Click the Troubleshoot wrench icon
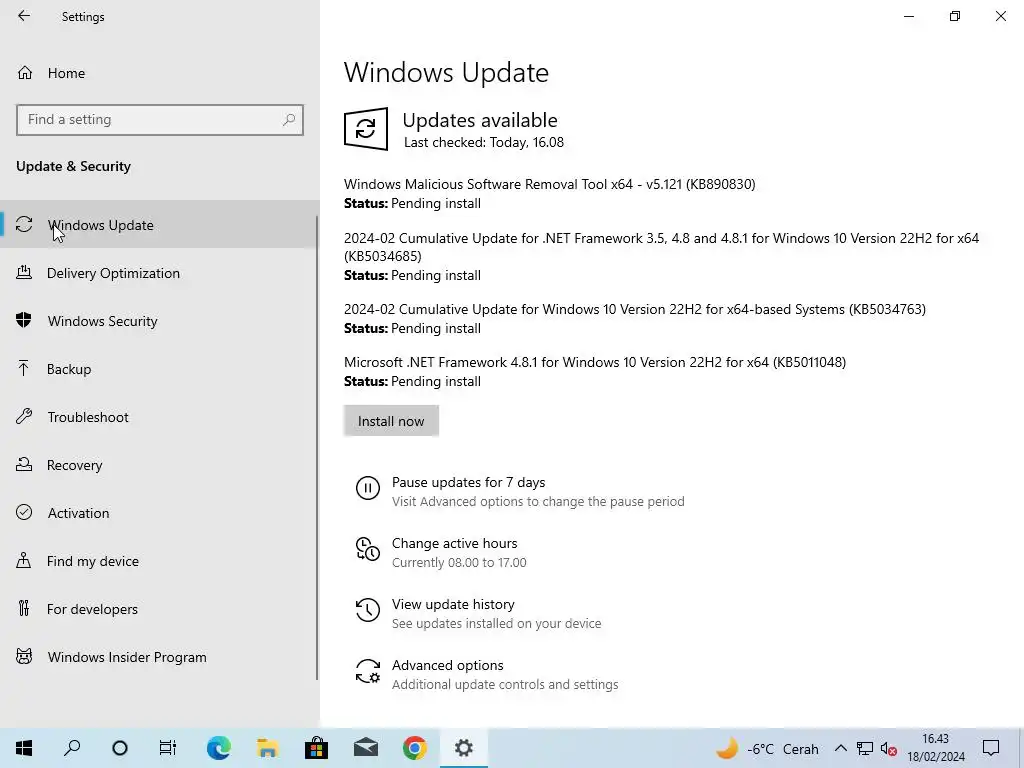The width and height of the screenshot is (1024, 768). click(24, 417)
